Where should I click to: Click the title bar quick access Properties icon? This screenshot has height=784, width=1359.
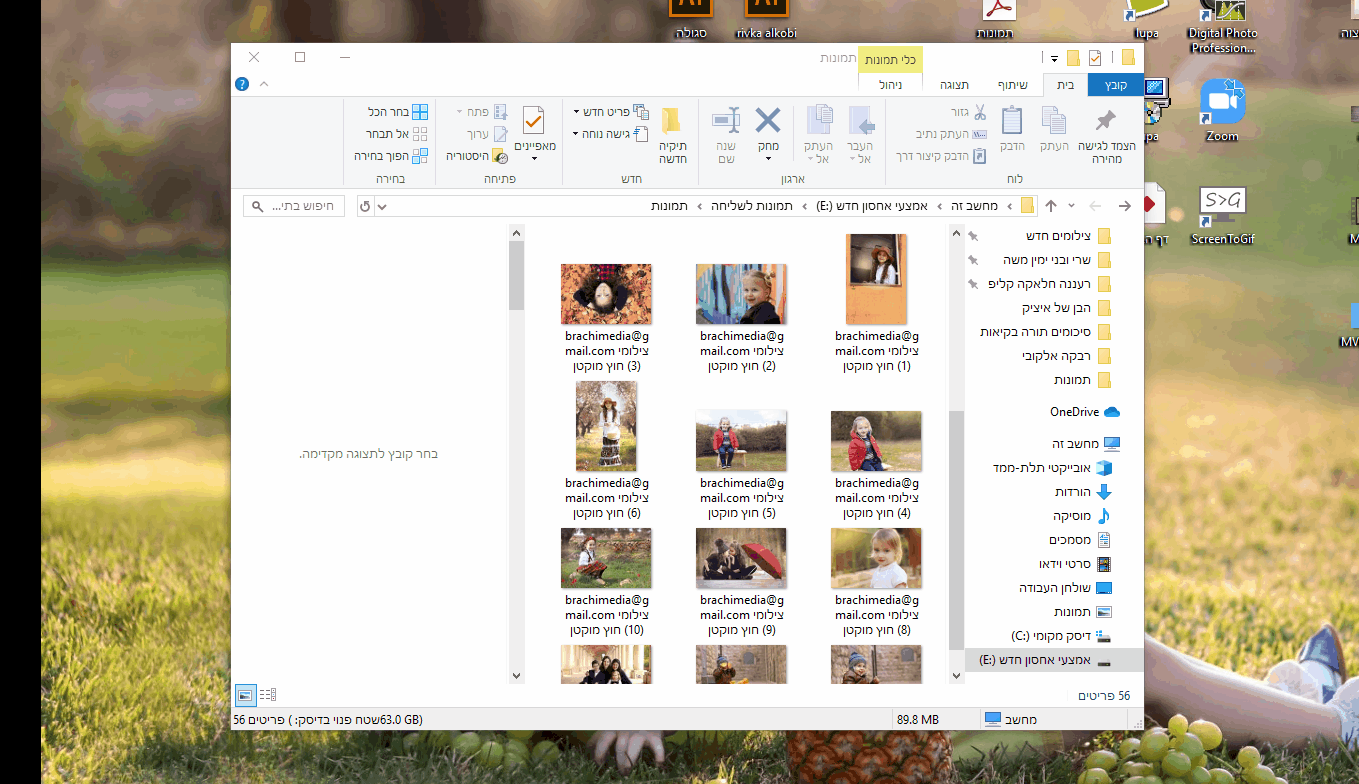click(x=1095, y=57)
